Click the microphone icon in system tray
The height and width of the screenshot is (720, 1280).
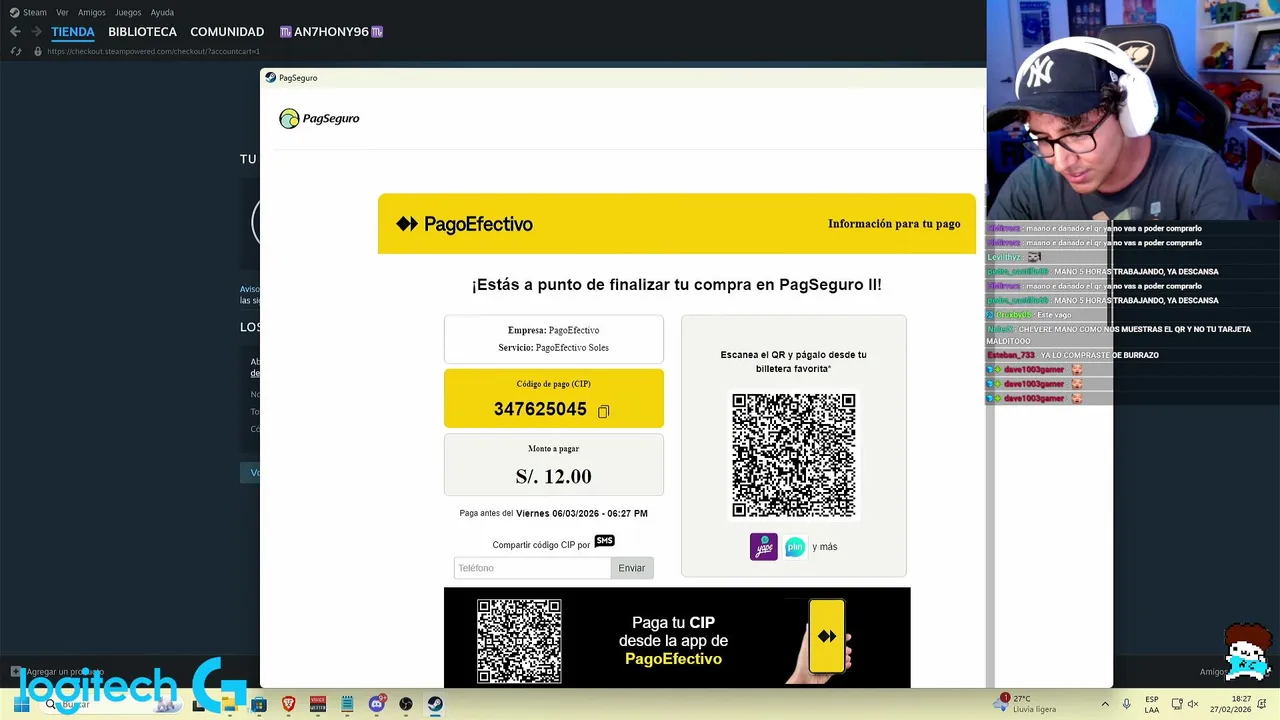[1126, 704]
